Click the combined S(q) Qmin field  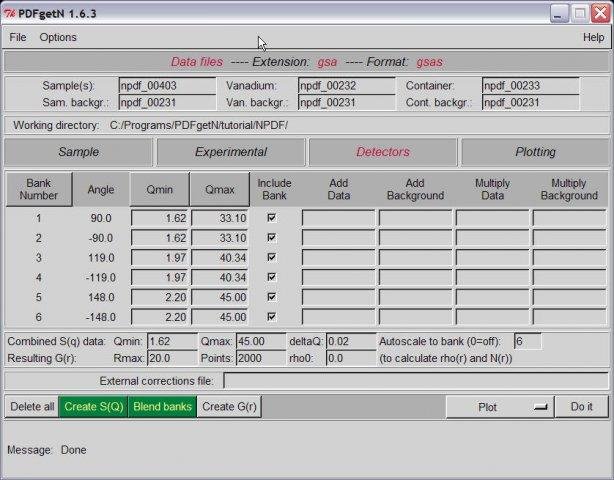tap(172, 341)
